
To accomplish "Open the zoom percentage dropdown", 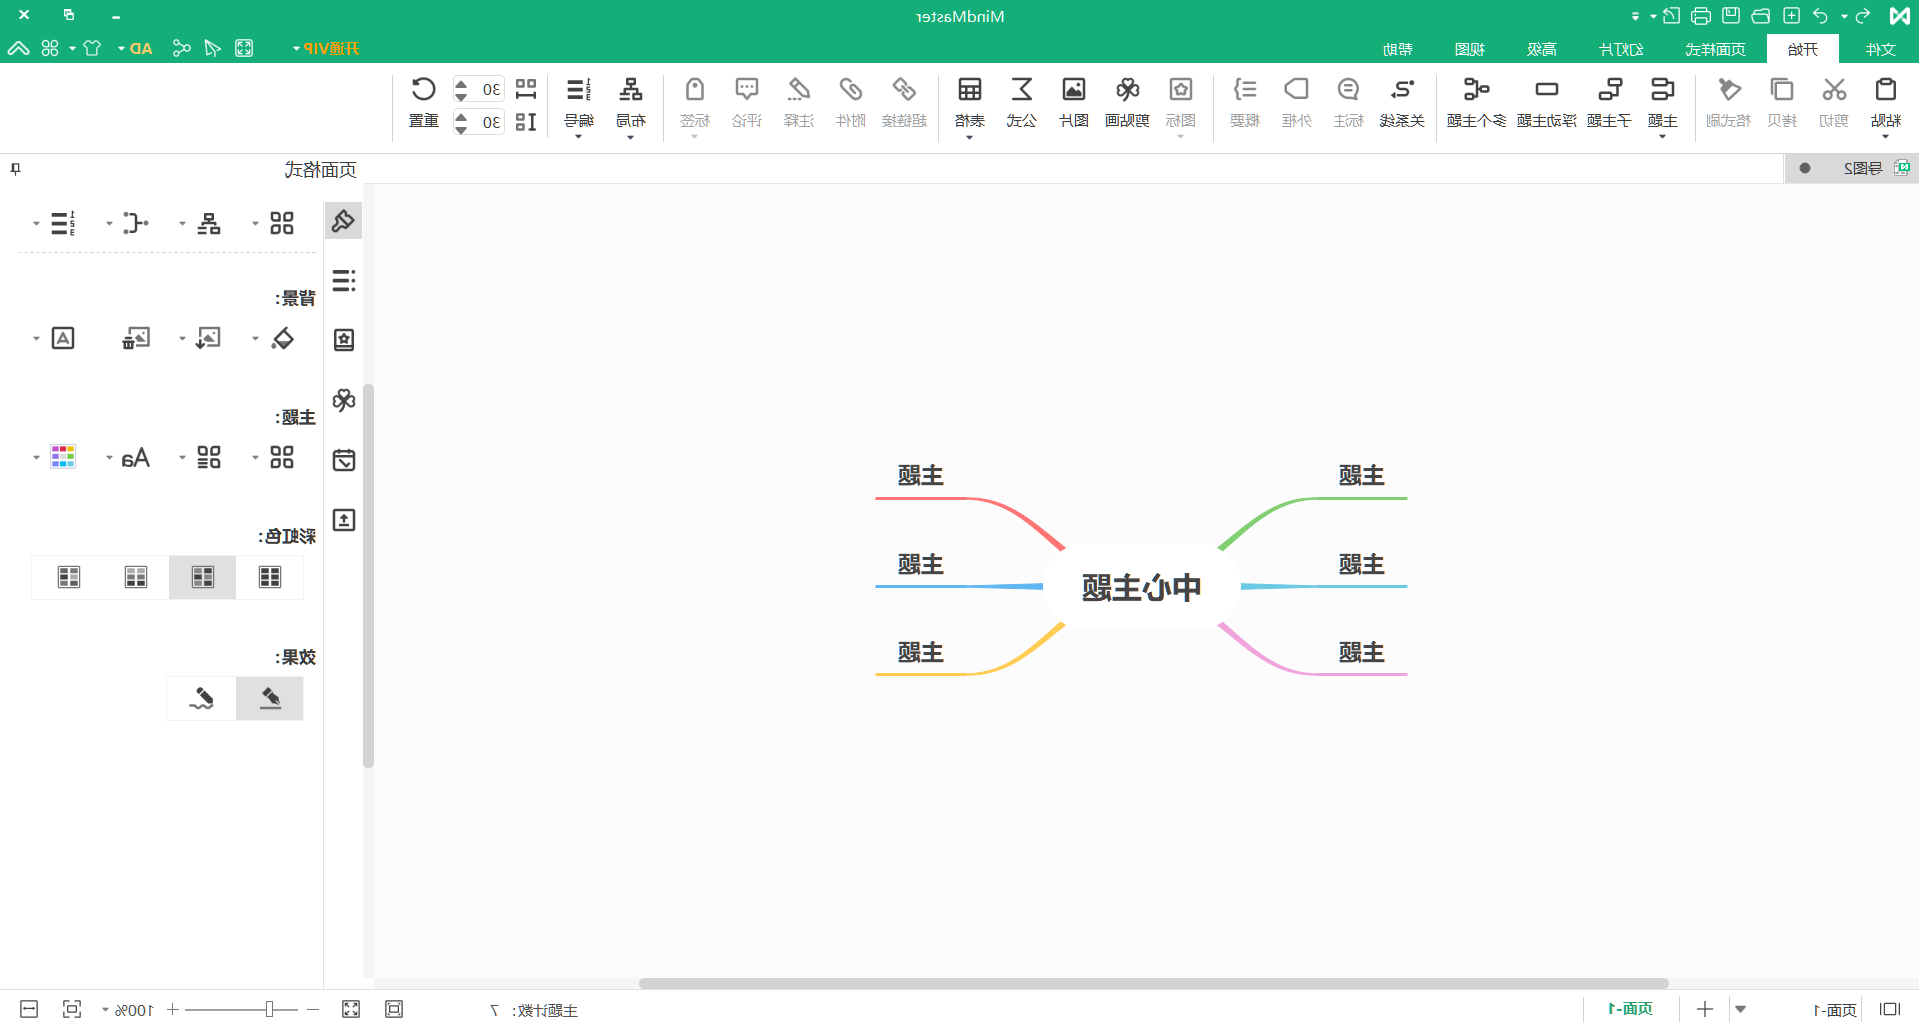I will click(105, 1010).
